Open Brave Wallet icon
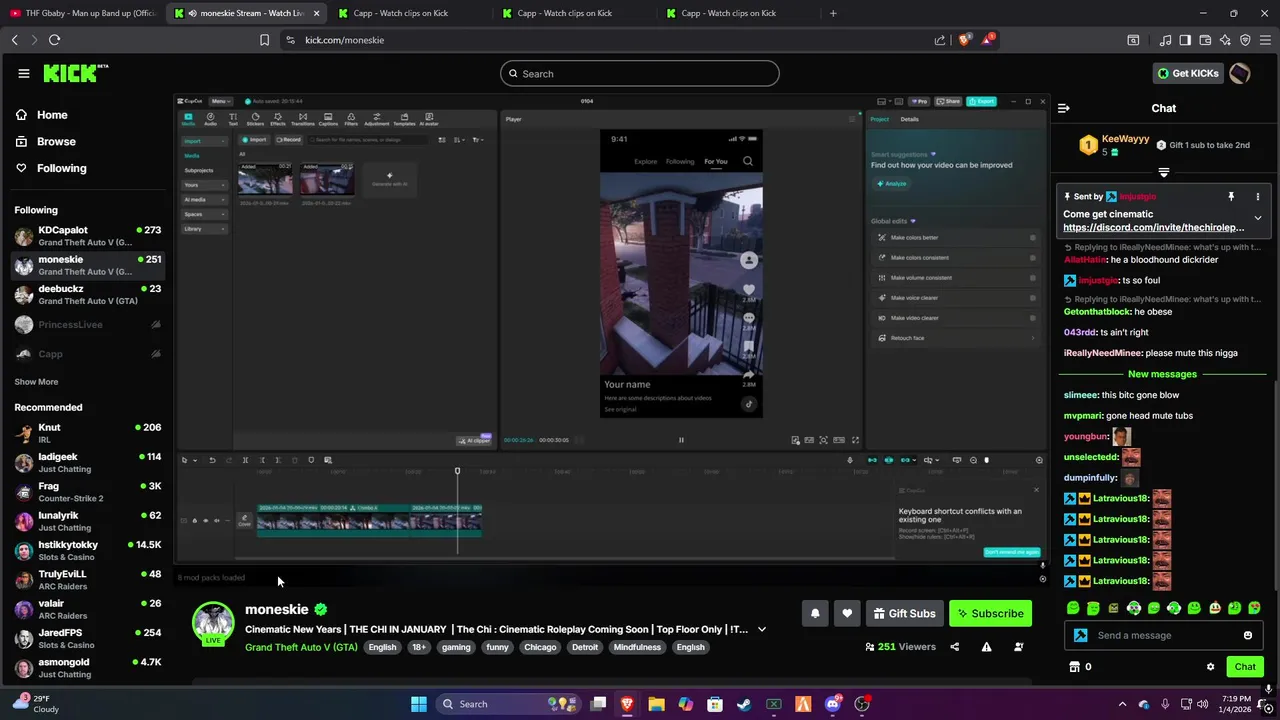Image resolution: width=1280 pixels, height=720 pixels. tap(1205, 40)
